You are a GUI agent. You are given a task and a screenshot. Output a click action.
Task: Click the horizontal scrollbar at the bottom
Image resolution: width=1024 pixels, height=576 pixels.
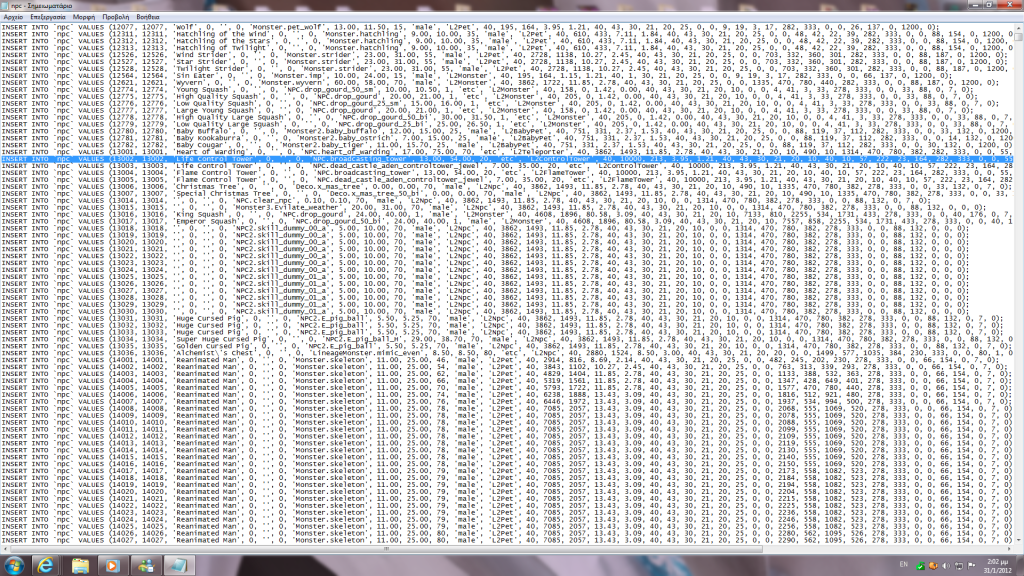point(500,550)
